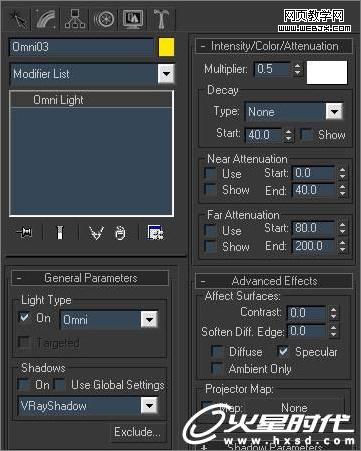Enable Far Attenuation Use checkbox

pyautogui.click(x=211, y=230)
